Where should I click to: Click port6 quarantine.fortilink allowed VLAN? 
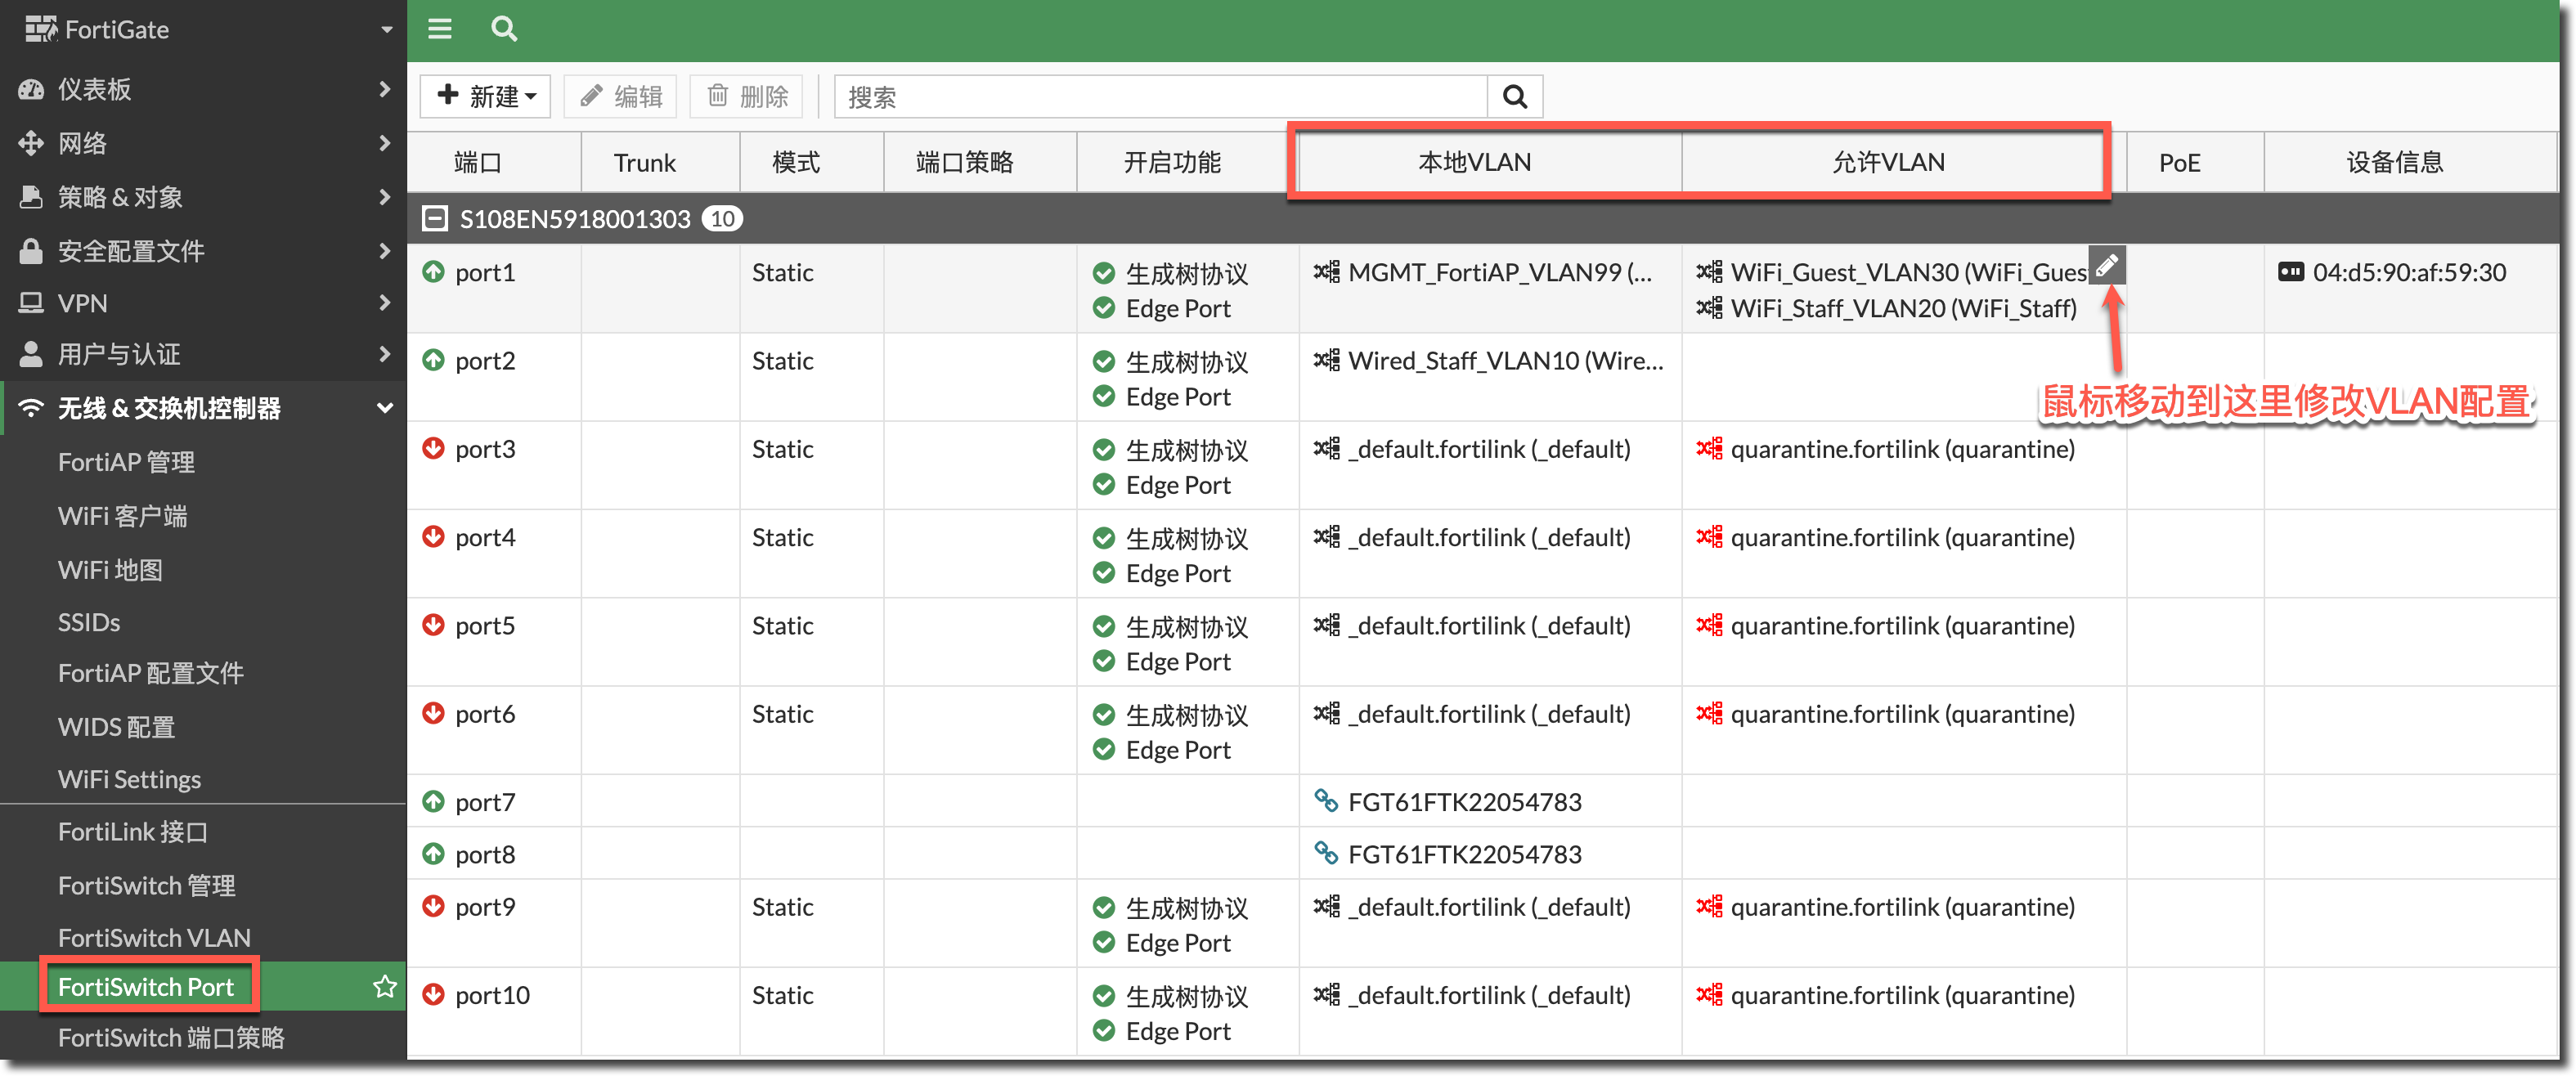(x=1902, y=714)
